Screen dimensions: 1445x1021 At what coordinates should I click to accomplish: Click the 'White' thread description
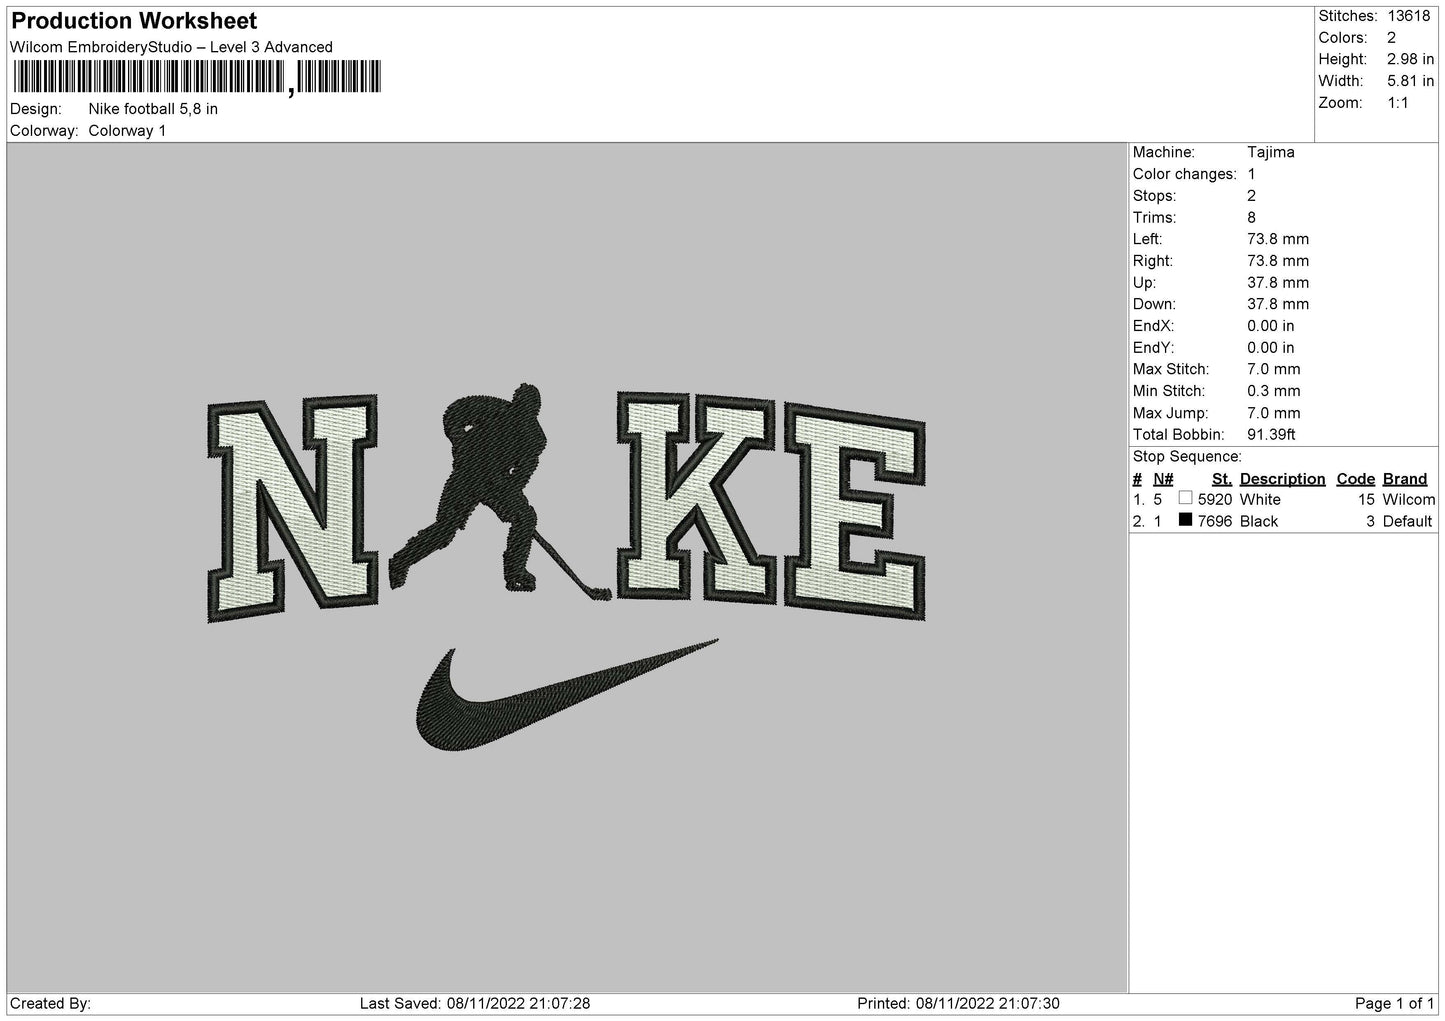tap(1260, 500)
